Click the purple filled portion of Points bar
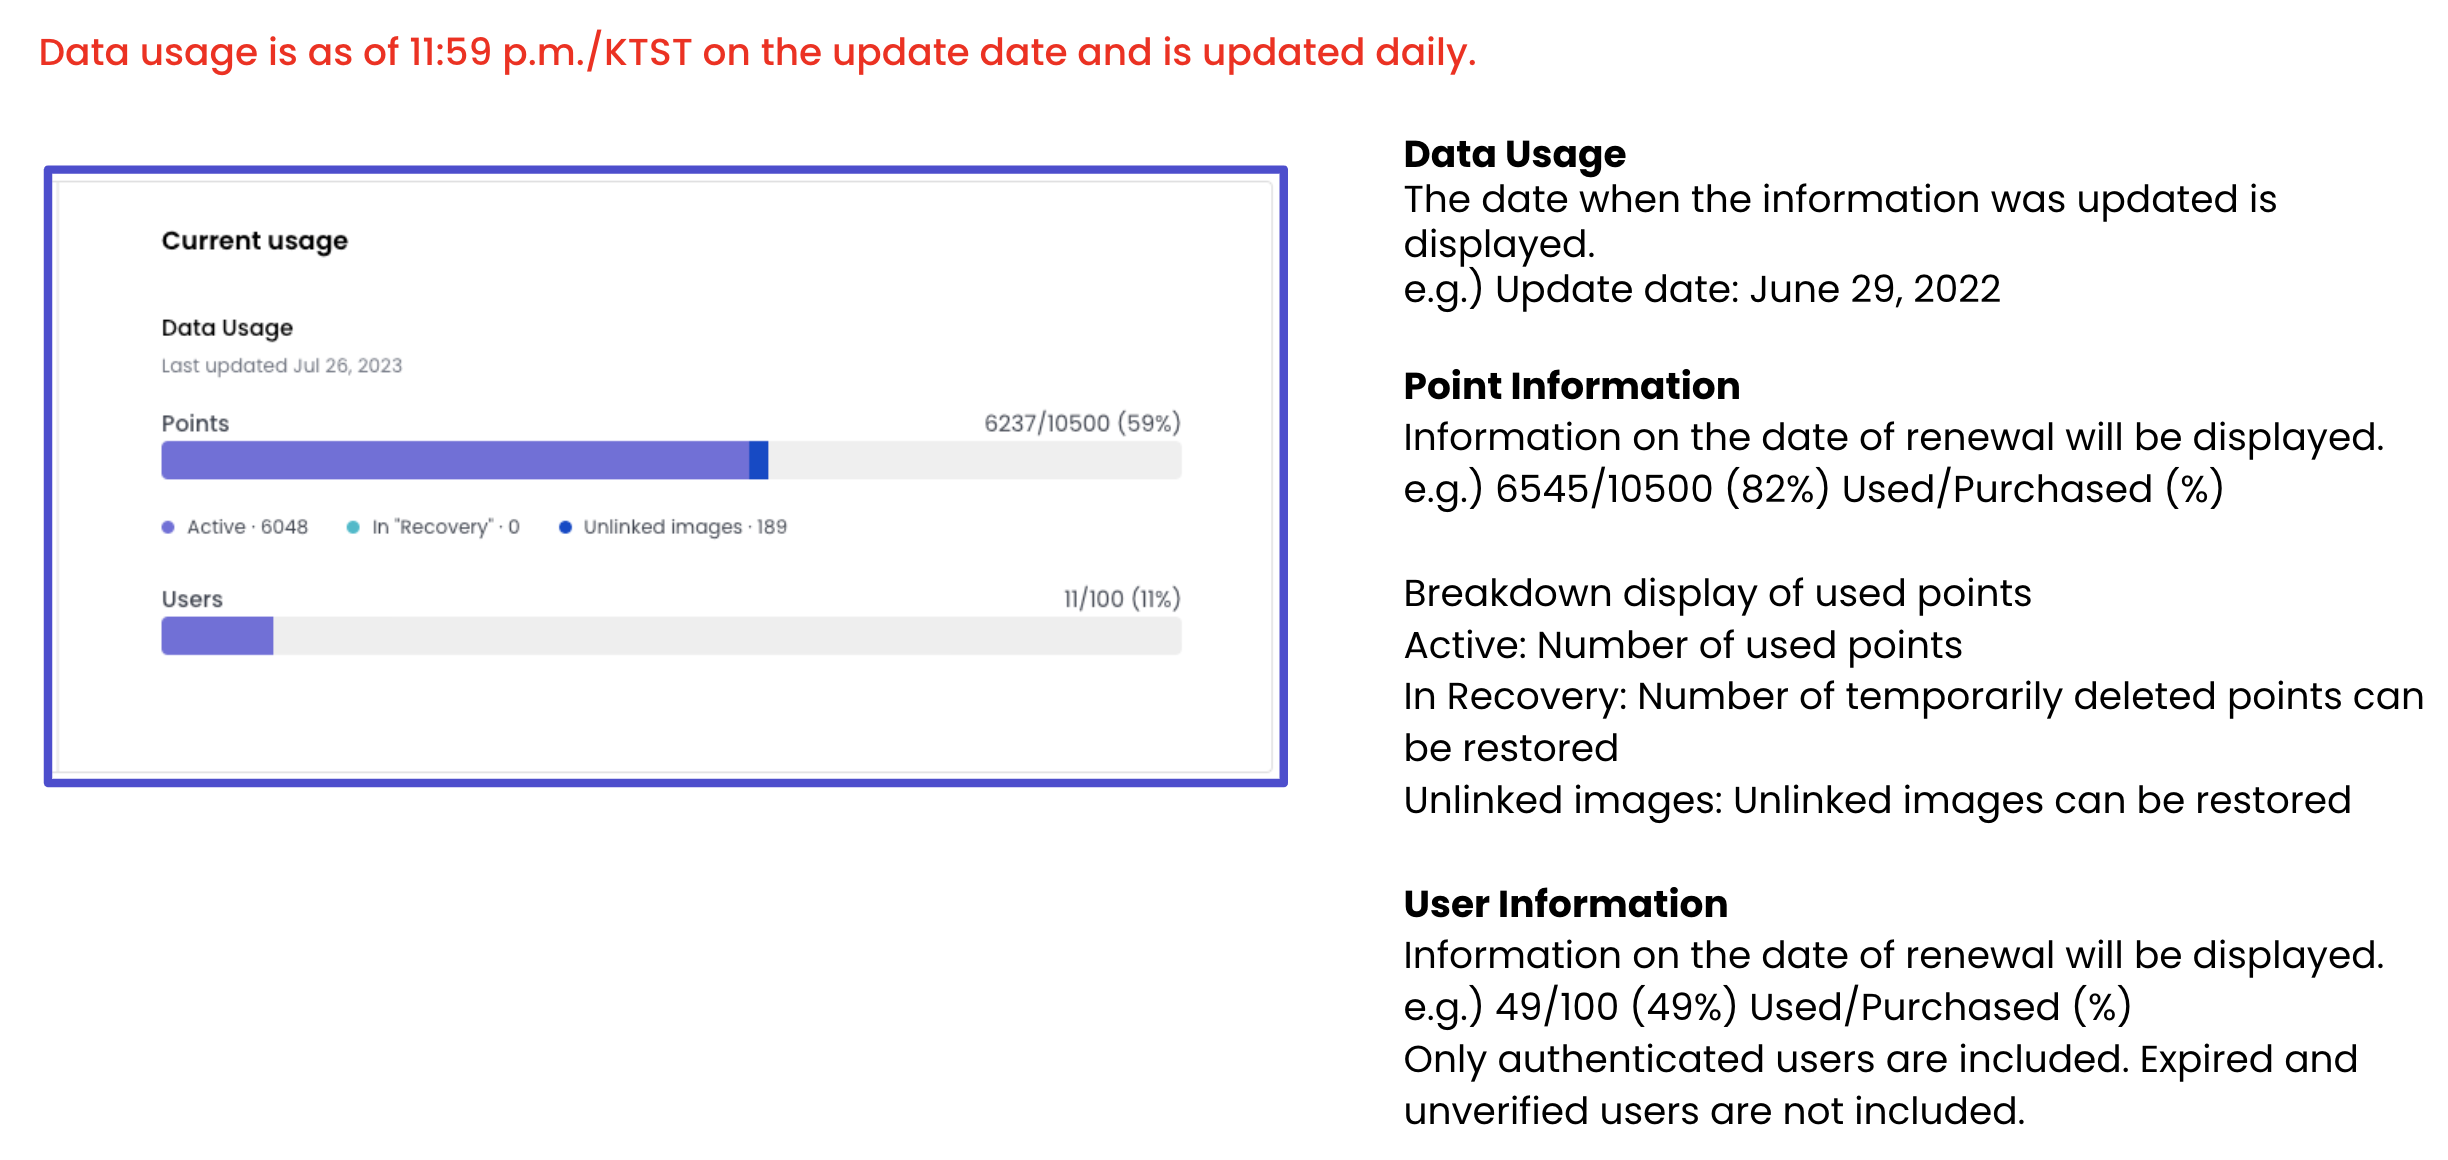The height and width of the screenshot is (1160, 2448). (x=455, y=460)
